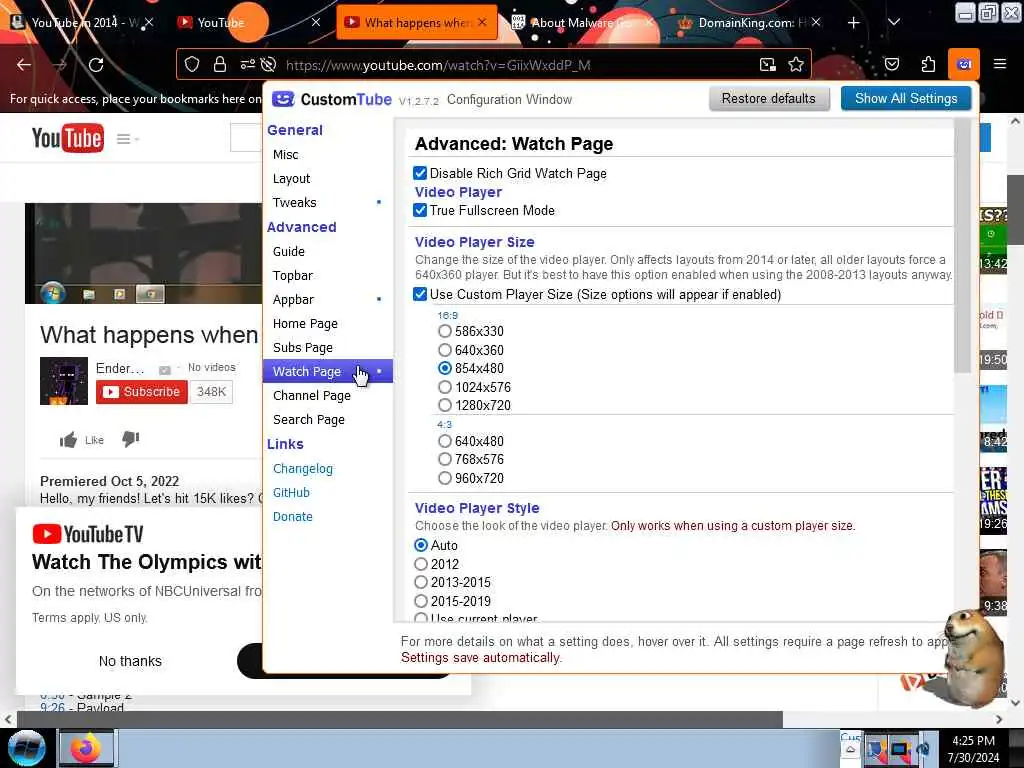
Task: Open the Windows Start orb
Action: point(26,748)
